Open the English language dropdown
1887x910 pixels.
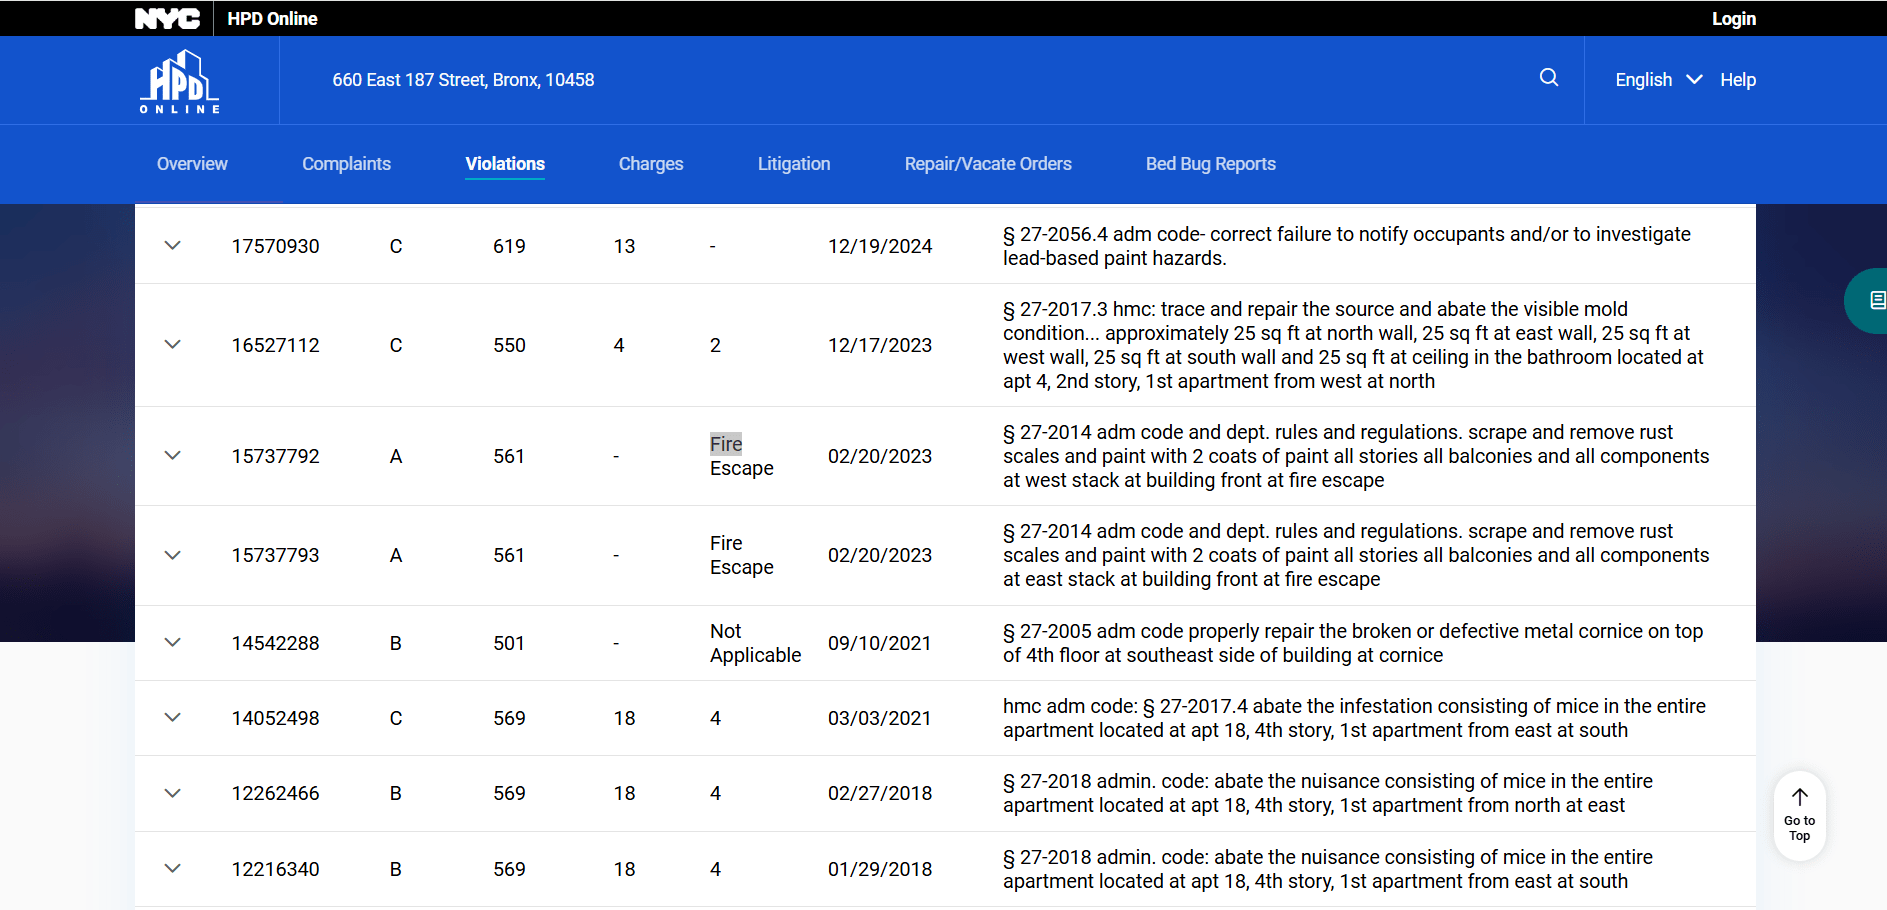(1657, 80)
